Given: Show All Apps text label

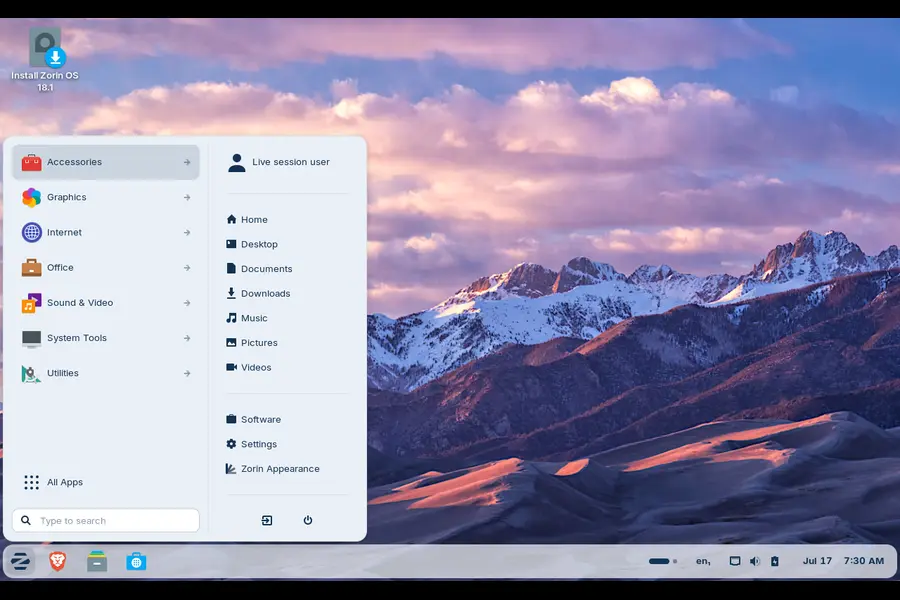Looking at the screenshot, I should pyautogui.click(x=65, y=482).
